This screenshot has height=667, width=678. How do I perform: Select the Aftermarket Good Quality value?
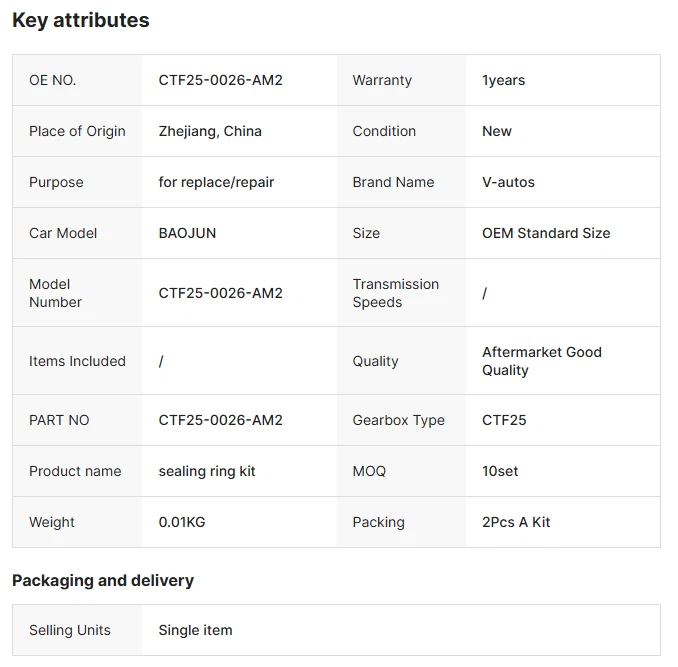[542, 361]
